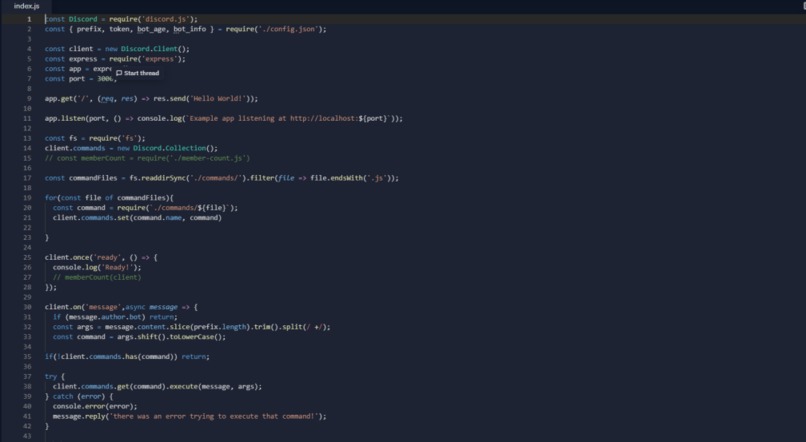Click the message.reply error string line

[190, 416]
